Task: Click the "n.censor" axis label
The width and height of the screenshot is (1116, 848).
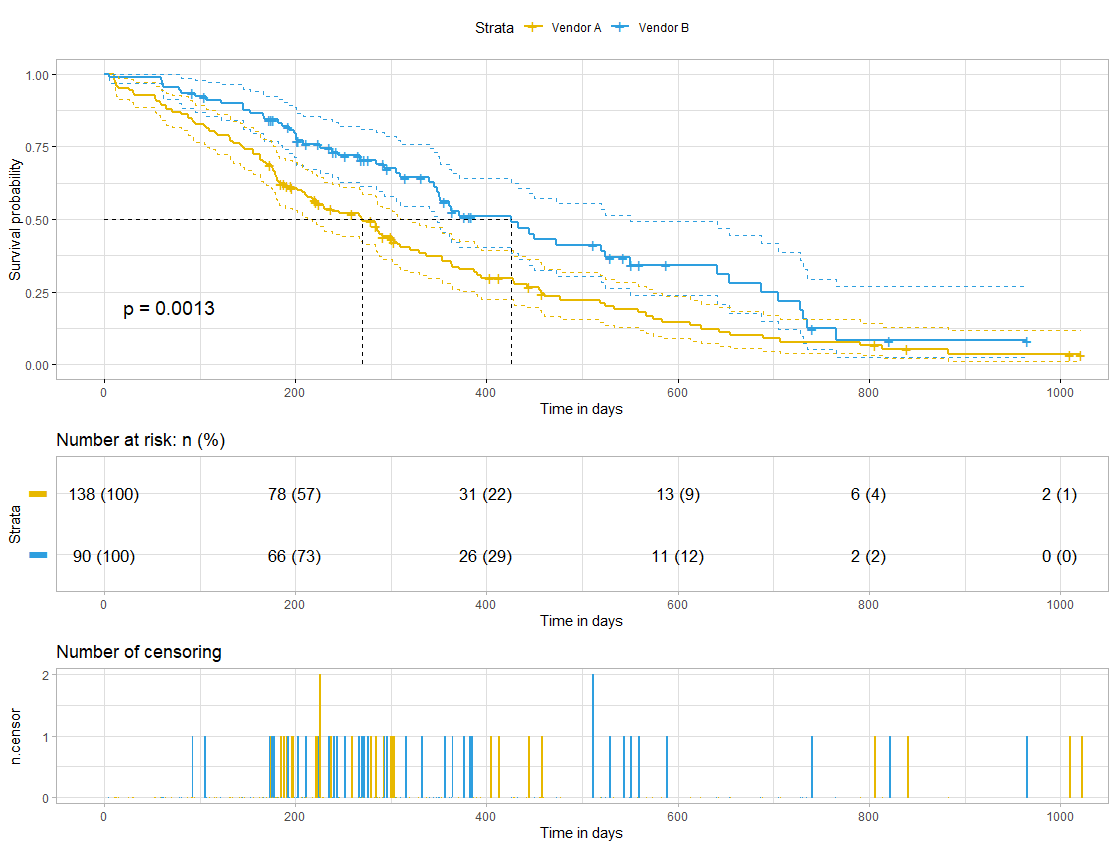Action: pyautogui.click(x=15, y=736)
